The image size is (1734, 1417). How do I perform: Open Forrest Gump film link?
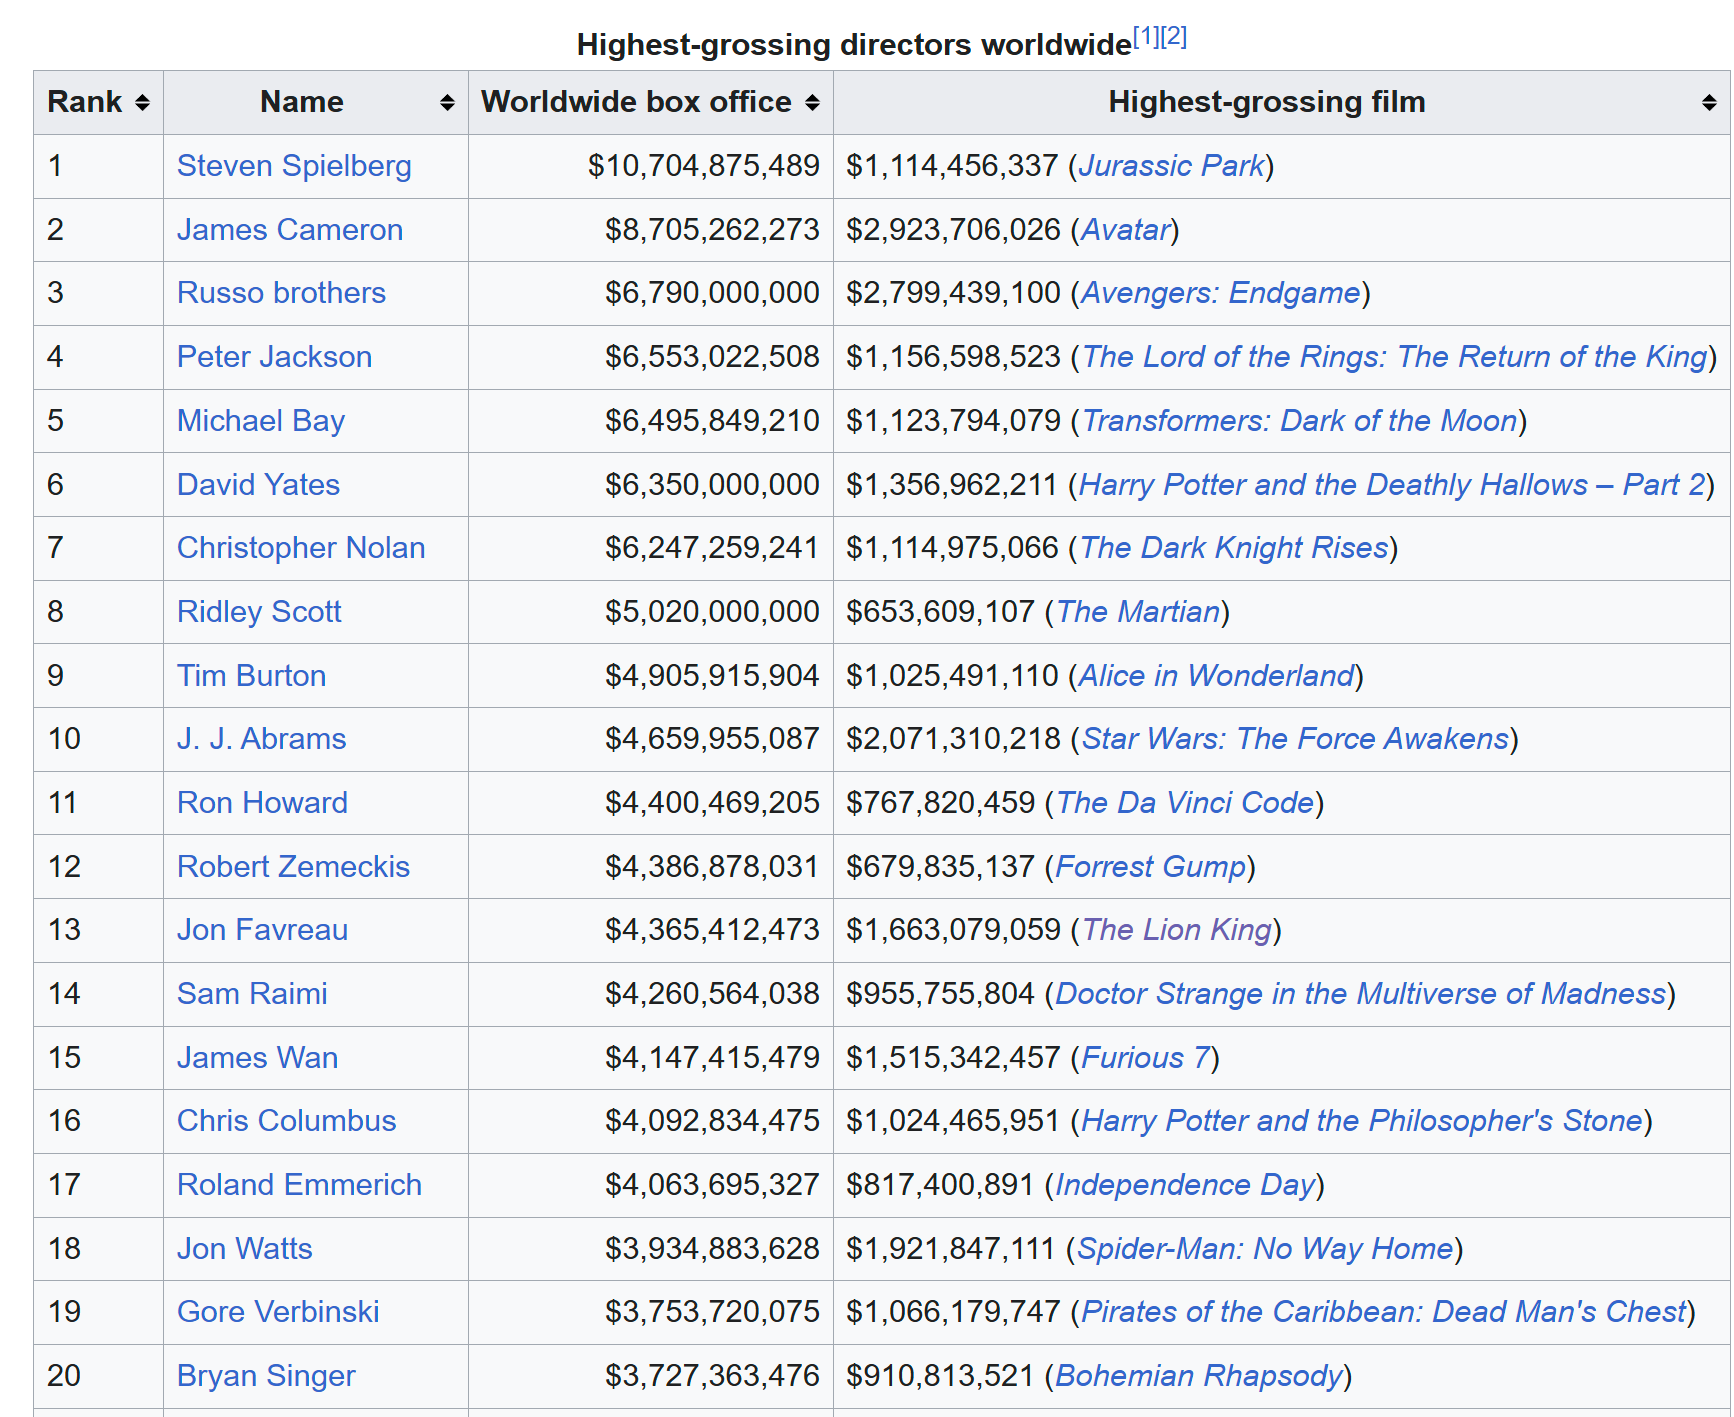tap(1151, 867)
